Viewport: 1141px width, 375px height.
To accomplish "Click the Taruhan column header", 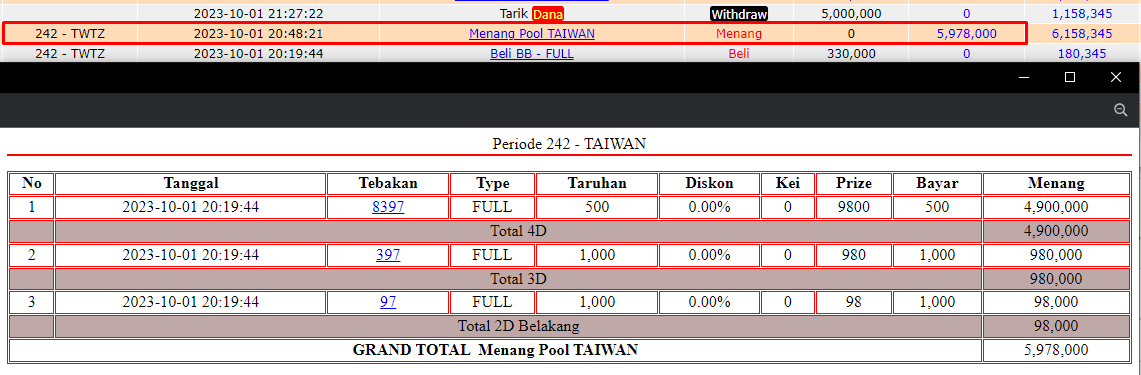I will click(597, 183).
